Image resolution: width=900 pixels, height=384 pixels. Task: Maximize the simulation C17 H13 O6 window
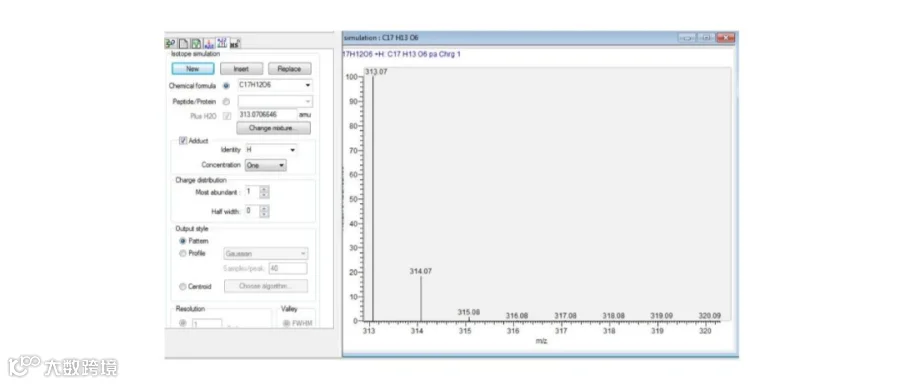706,37
